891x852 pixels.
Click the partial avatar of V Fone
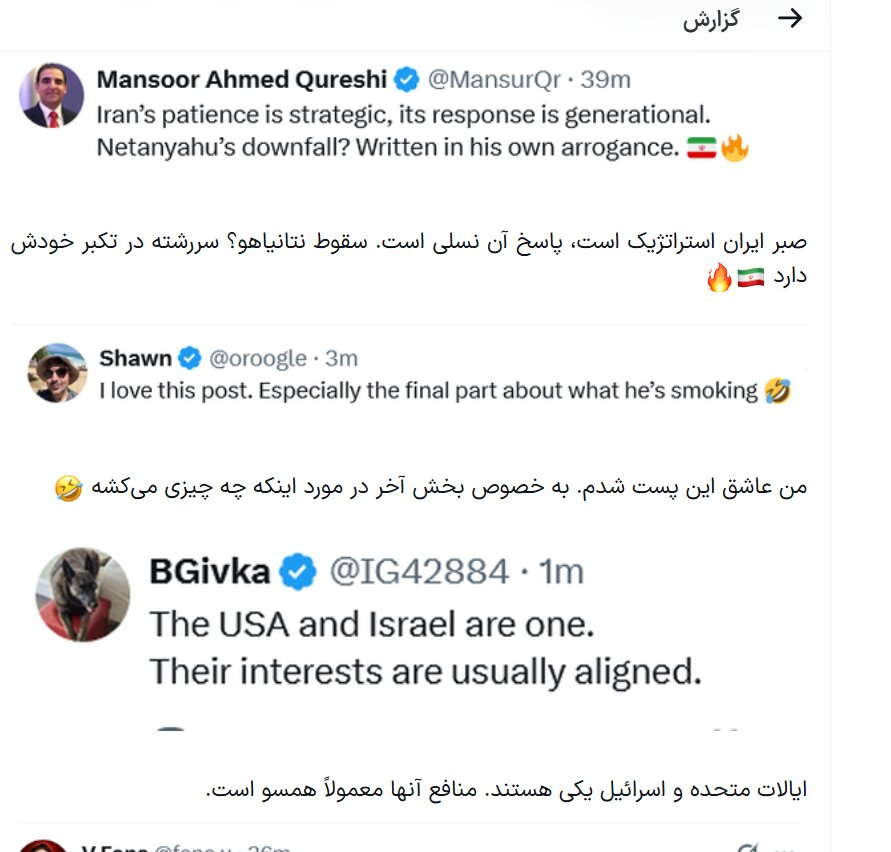[x=44, y=846]
